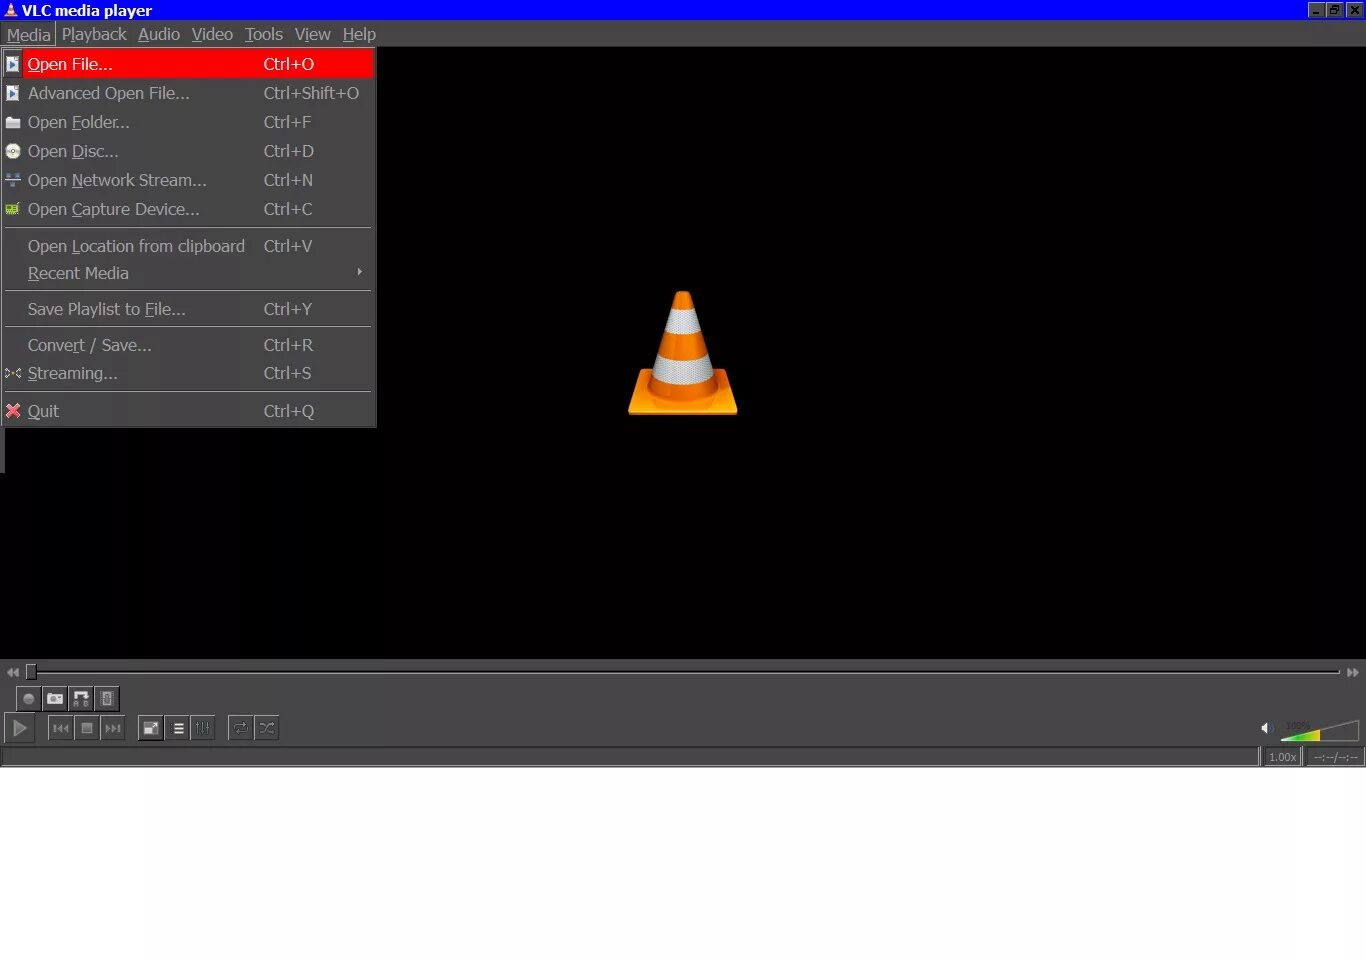Click the volume level slider
The image size is (1366, 960).
coord(1320,730)
